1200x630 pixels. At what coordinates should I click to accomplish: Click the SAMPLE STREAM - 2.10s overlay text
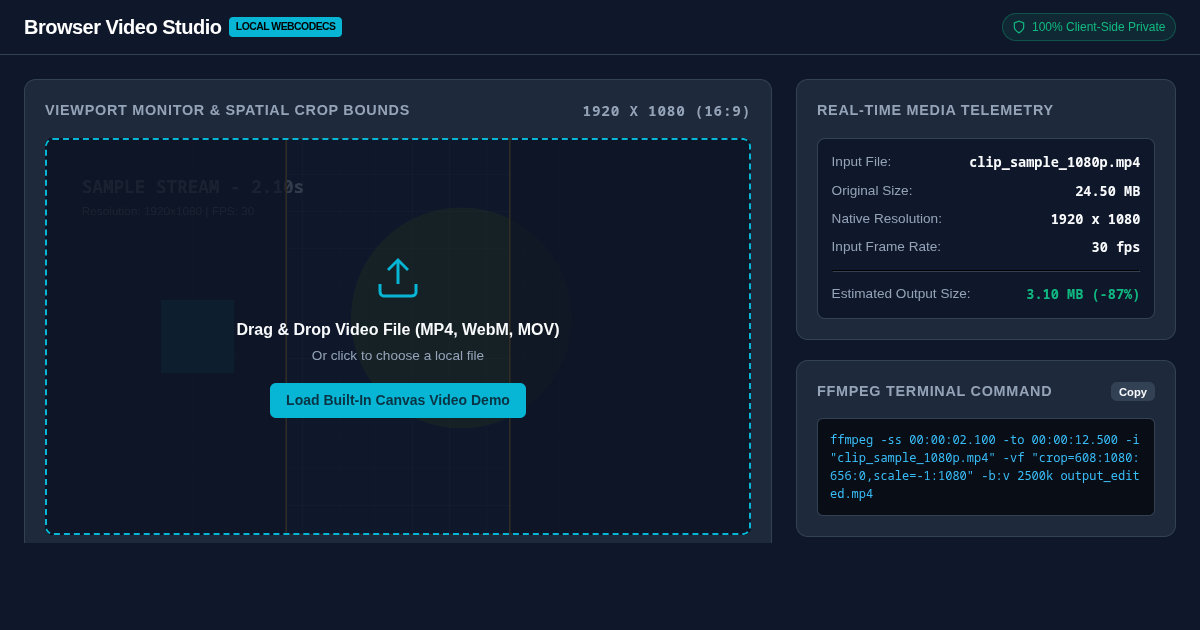pos(193,187)
